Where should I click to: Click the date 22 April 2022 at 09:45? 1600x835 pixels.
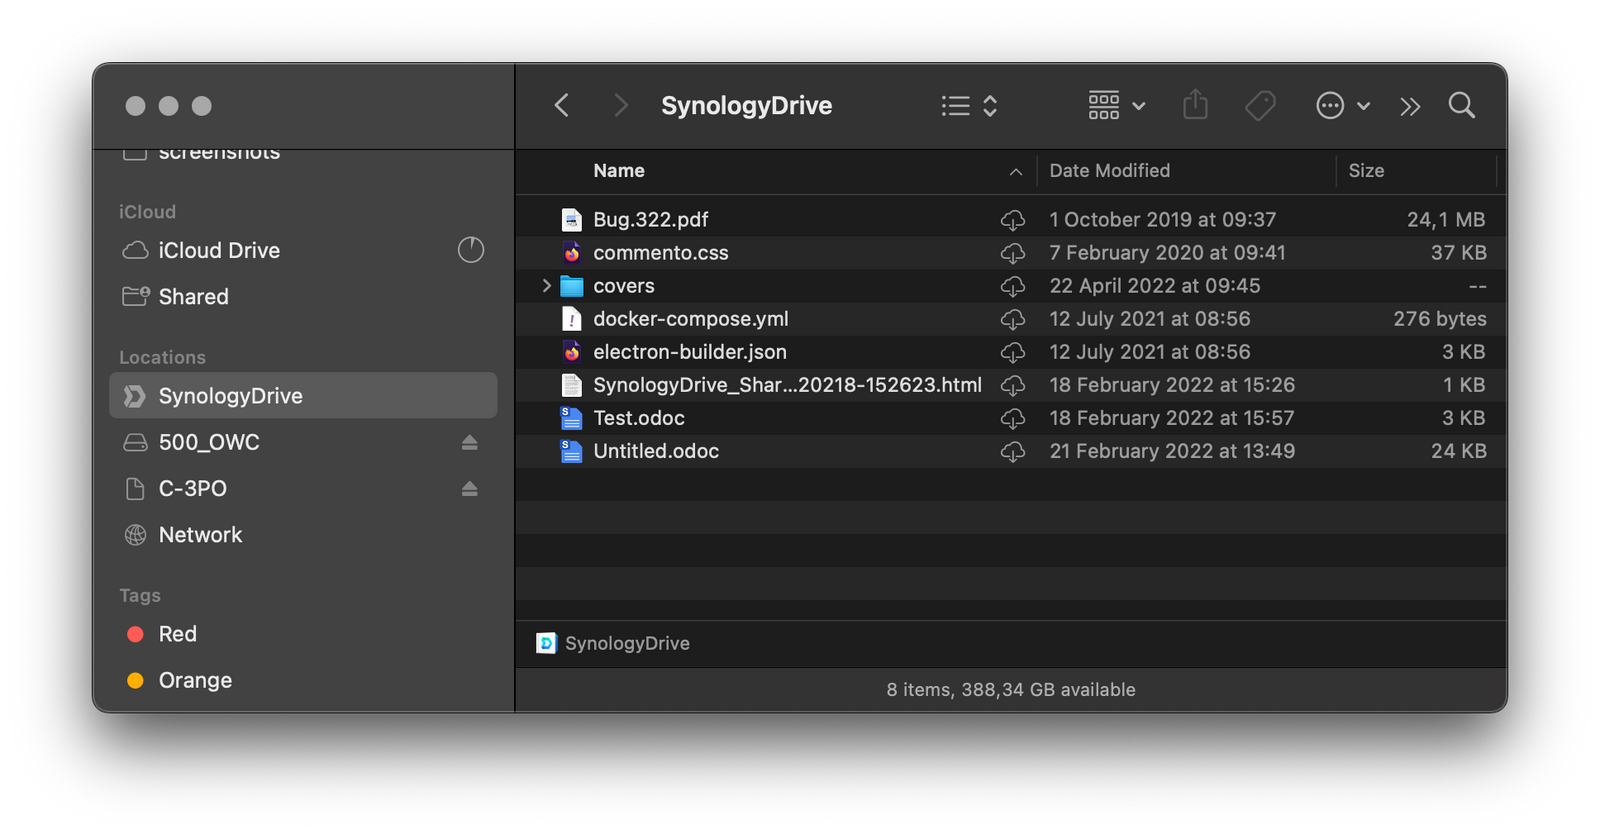1154,286
